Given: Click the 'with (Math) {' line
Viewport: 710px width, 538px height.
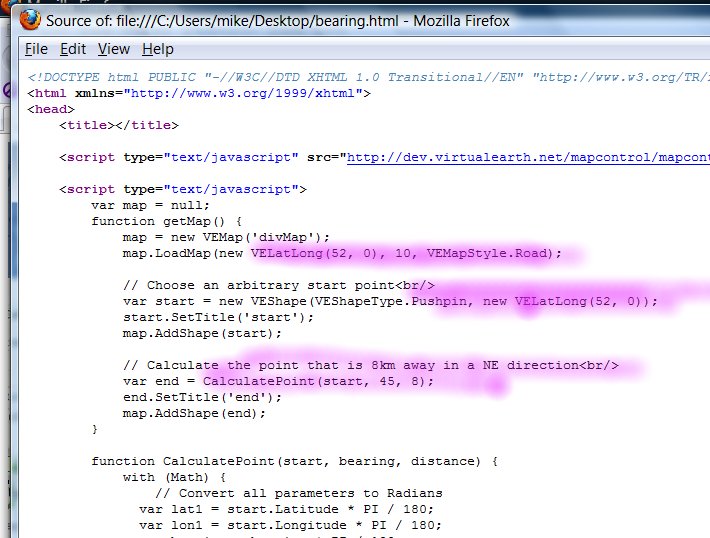Looking at the screenshot, I should click(x=174, y=477).
